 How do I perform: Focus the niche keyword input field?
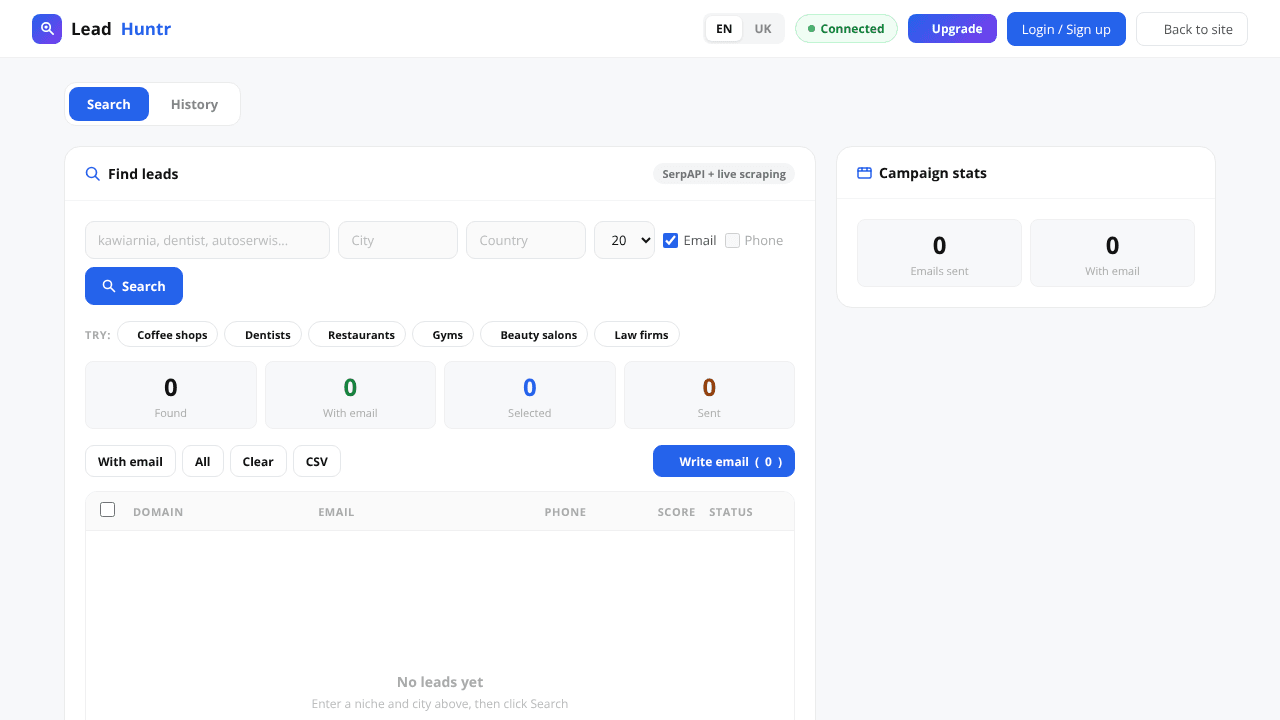(x=207, y=240)
